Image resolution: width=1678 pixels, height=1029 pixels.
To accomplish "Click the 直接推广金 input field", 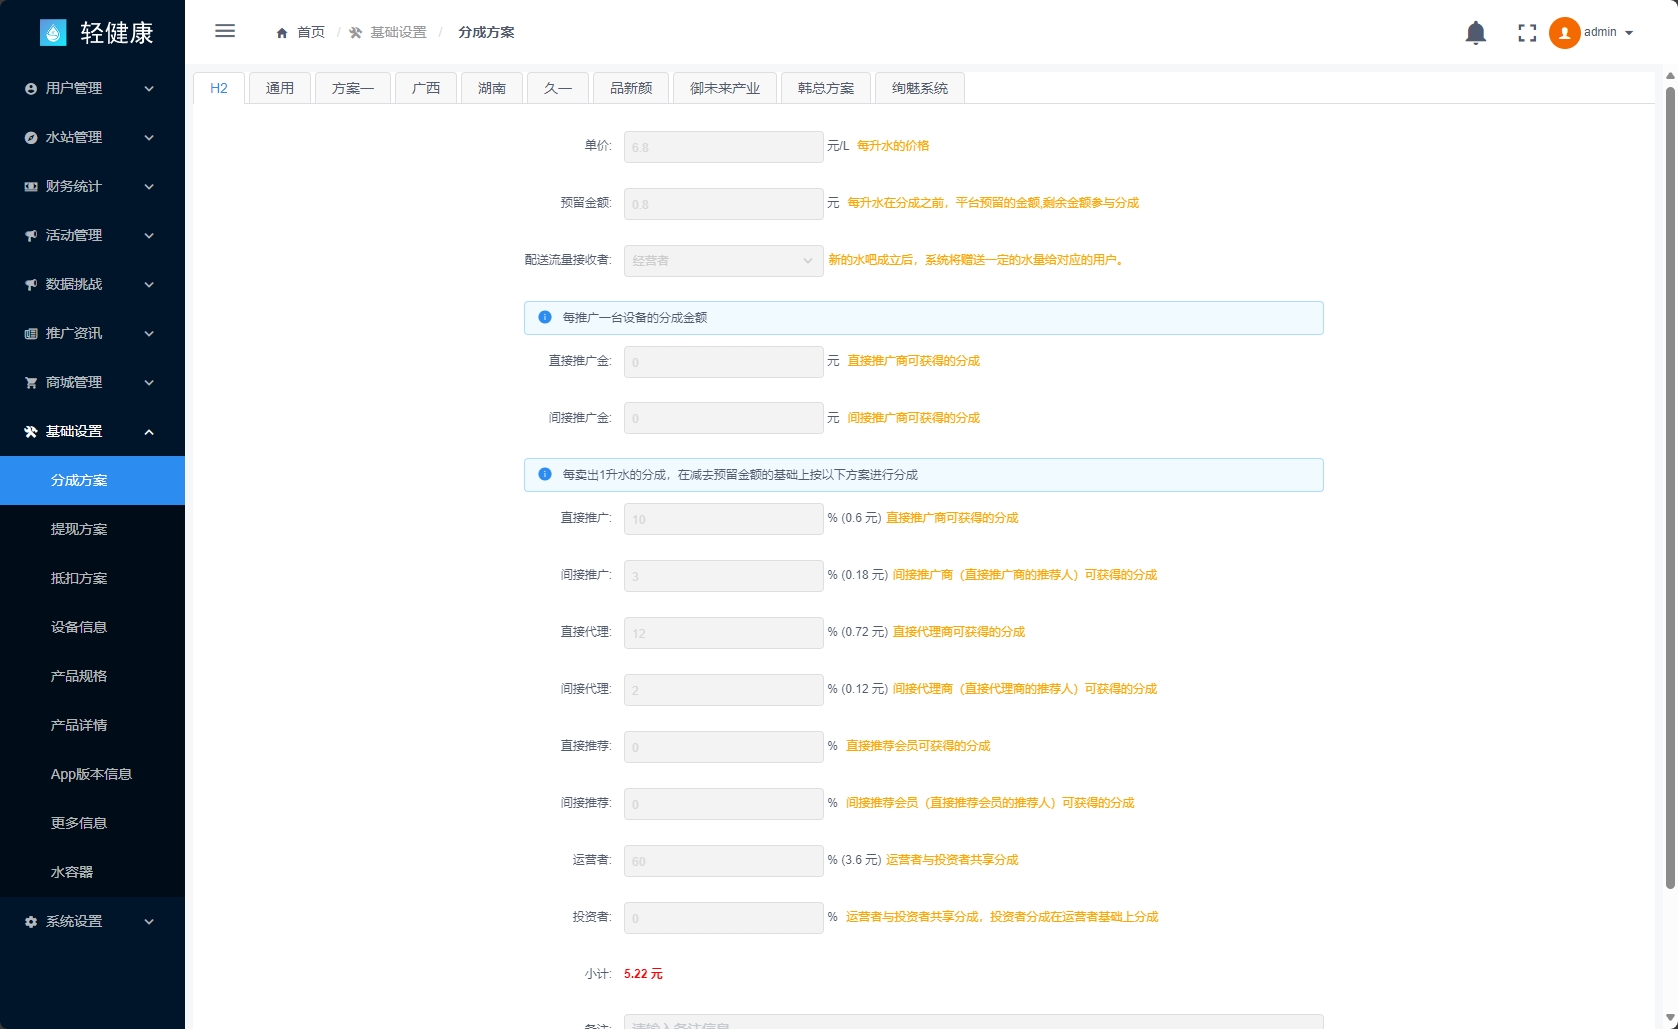I will pyautogui.click(x=724, y=362).
